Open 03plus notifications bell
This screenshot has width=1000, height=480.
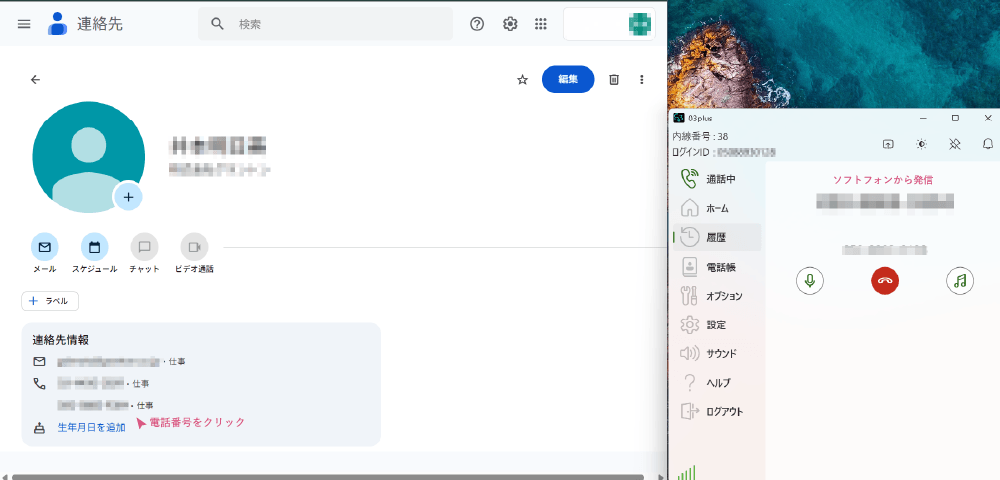[988, 144]
